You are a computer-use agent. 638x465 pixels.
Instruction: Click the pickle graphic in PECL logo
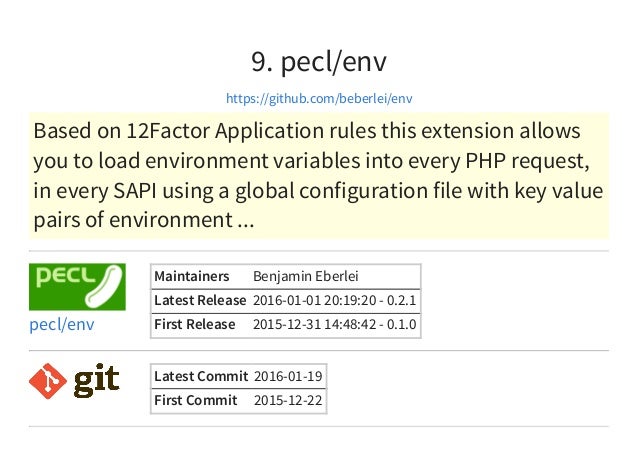tap(104, 286)
